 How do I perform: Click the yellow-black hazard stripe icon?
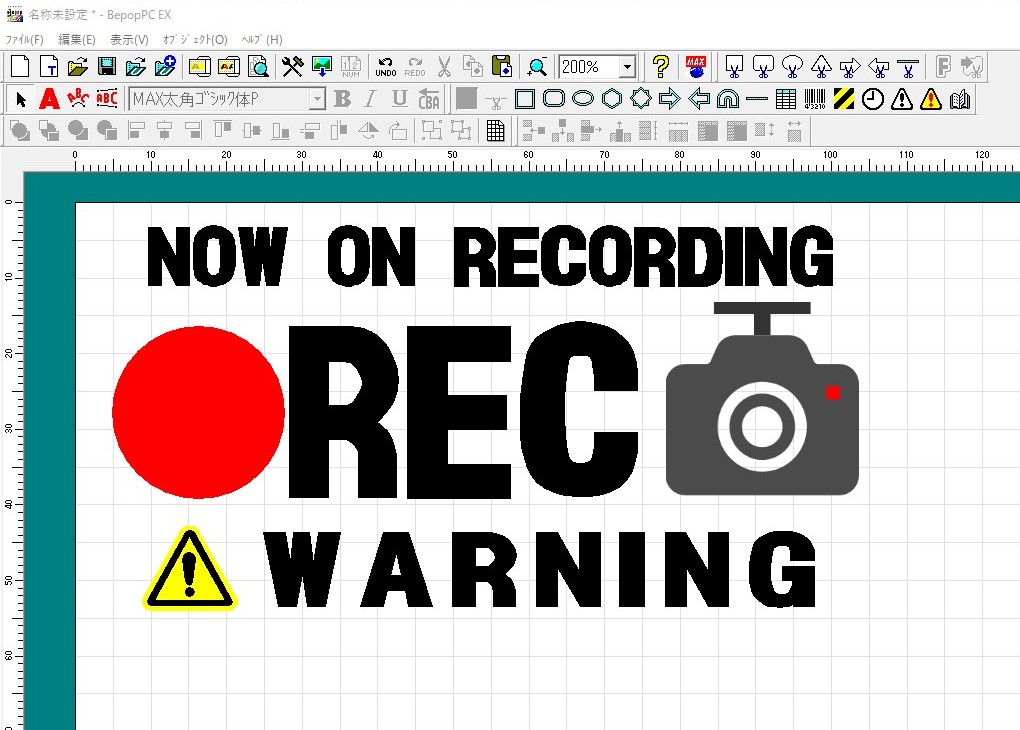click(844, 98)
